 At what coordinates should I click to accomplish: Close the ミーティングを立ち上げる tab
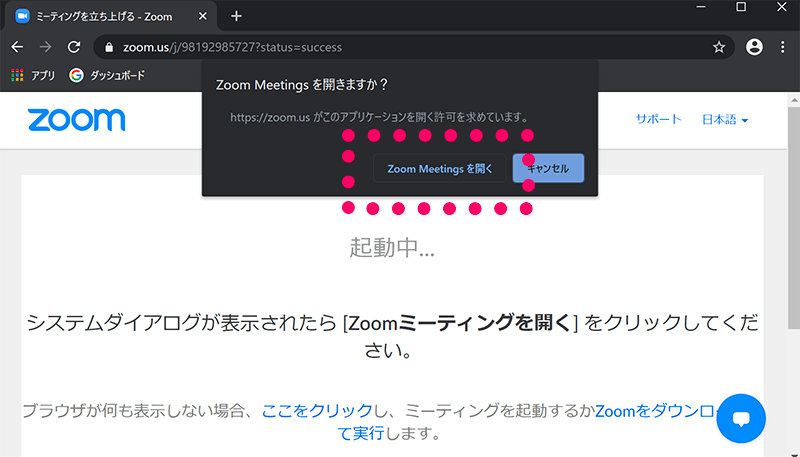203,16
